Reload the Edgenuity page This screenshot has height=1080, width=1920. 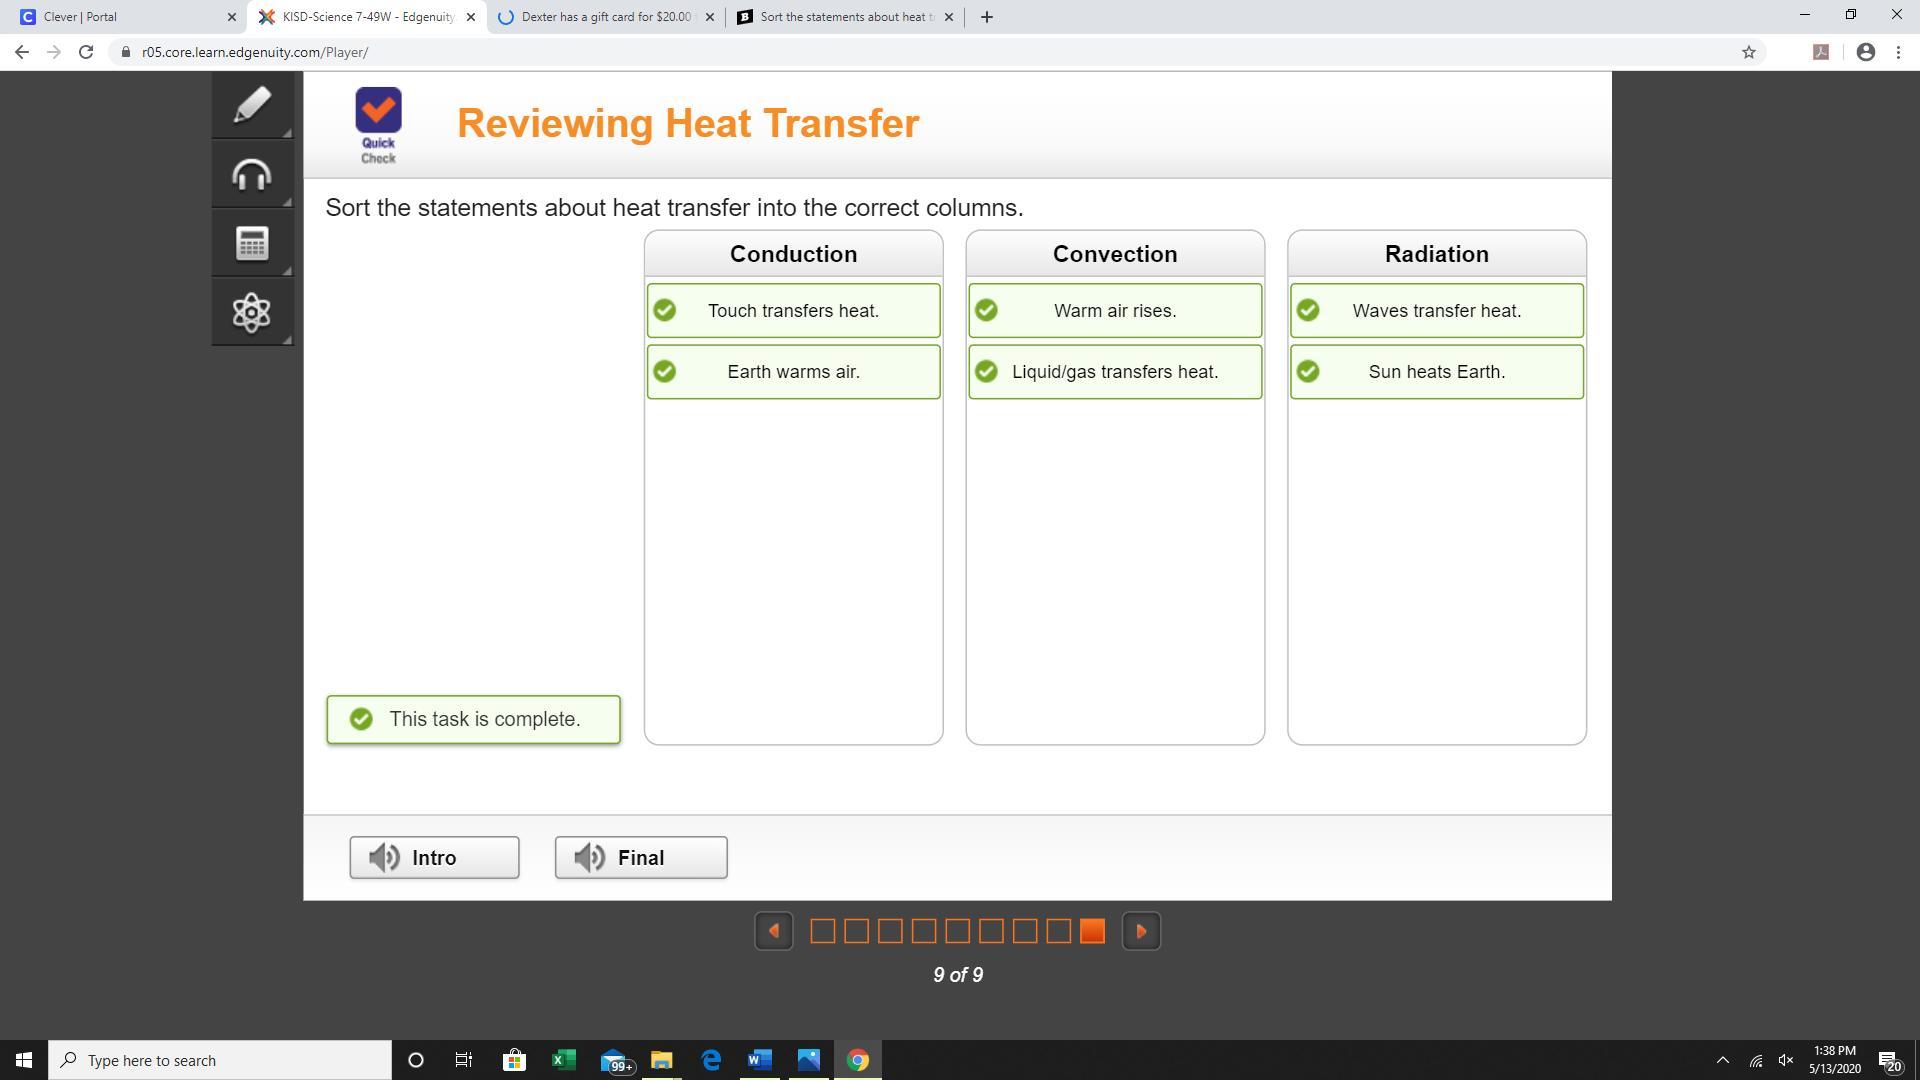(86, 52)
